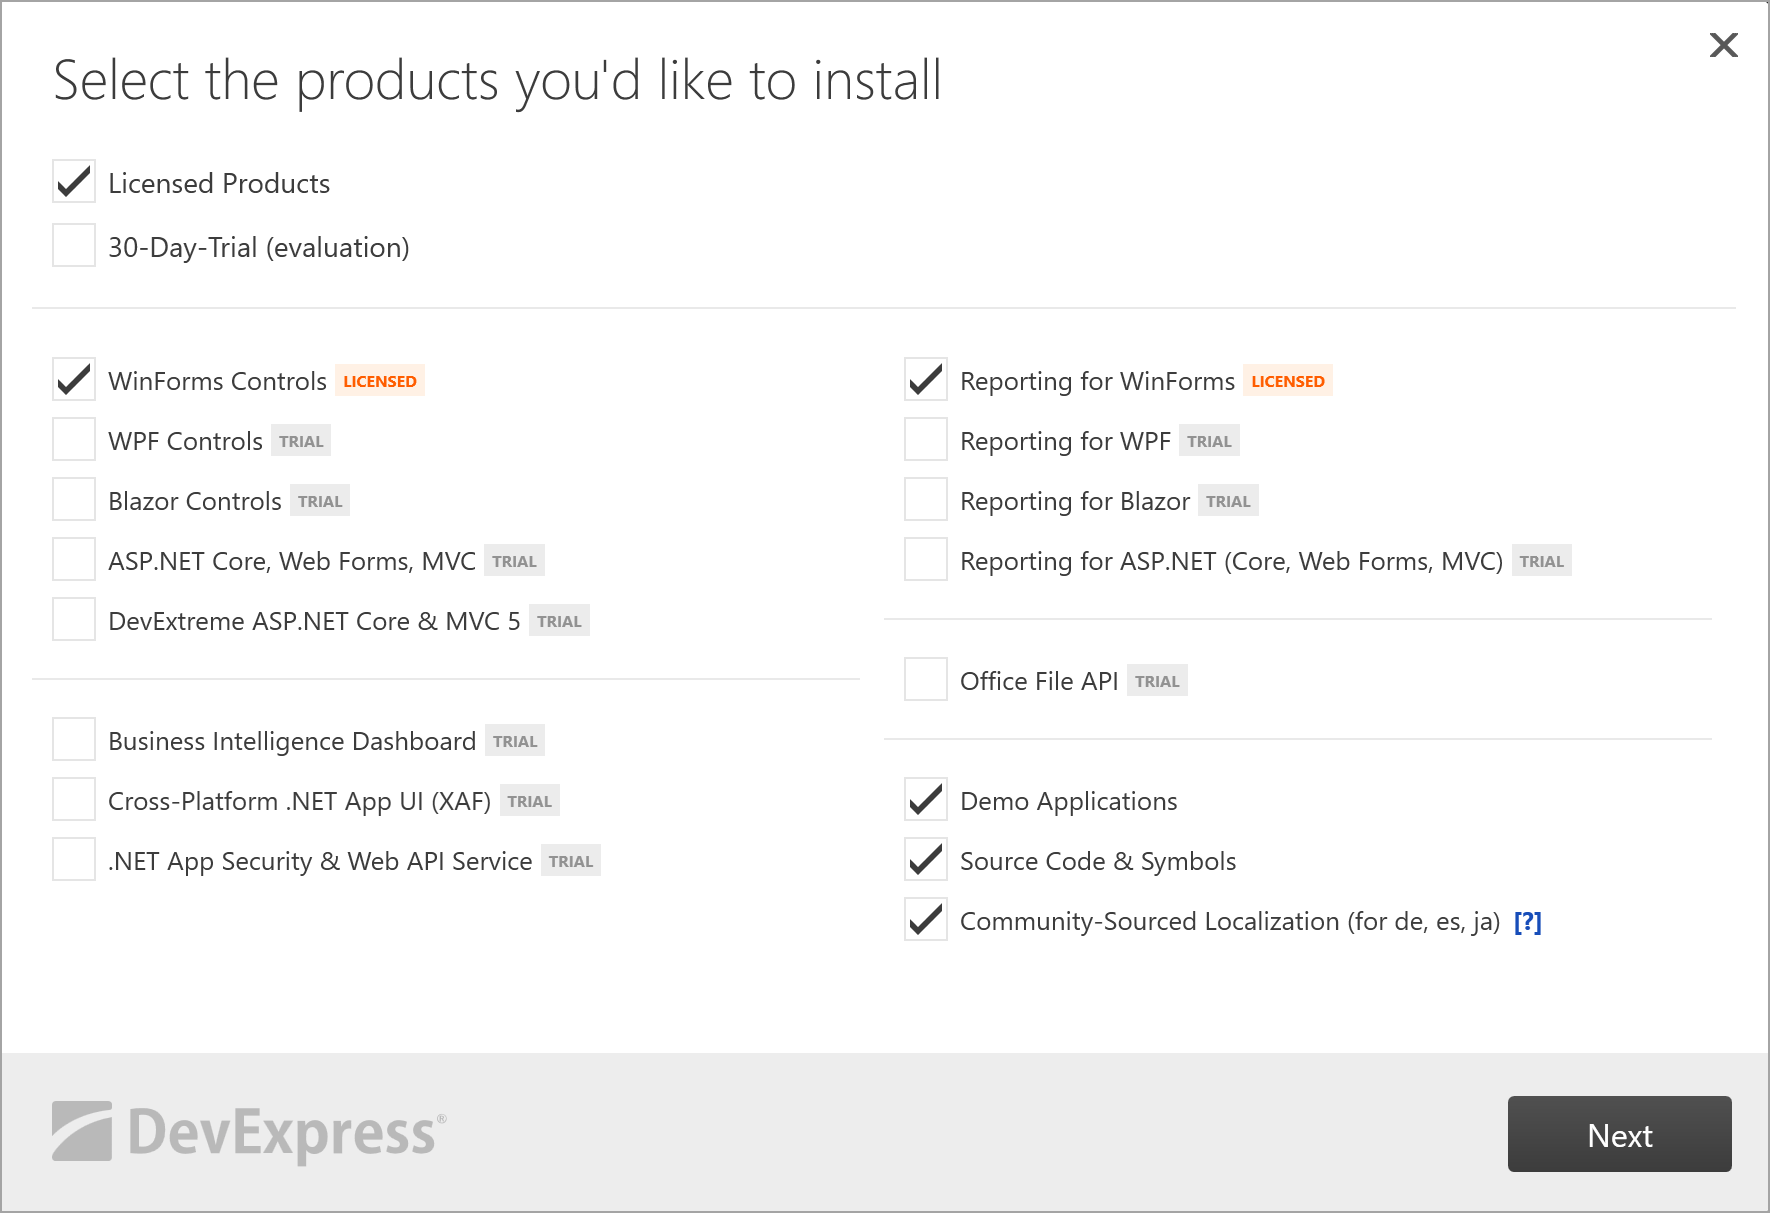Disable Demo Applications installation
Viewport: 1770px width, 1213px height.
click(x=926, y=800)
